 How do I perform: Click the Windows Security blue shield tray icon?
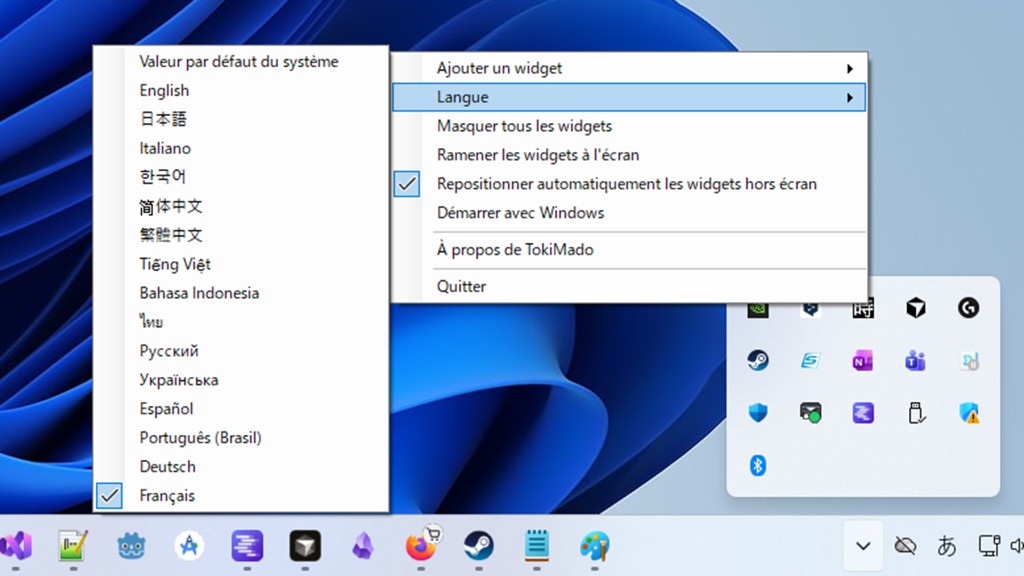[758, 413]
